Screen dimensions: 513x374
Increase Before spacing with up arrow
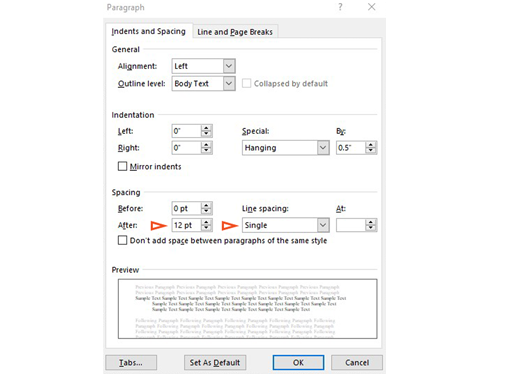pos(206,205)
